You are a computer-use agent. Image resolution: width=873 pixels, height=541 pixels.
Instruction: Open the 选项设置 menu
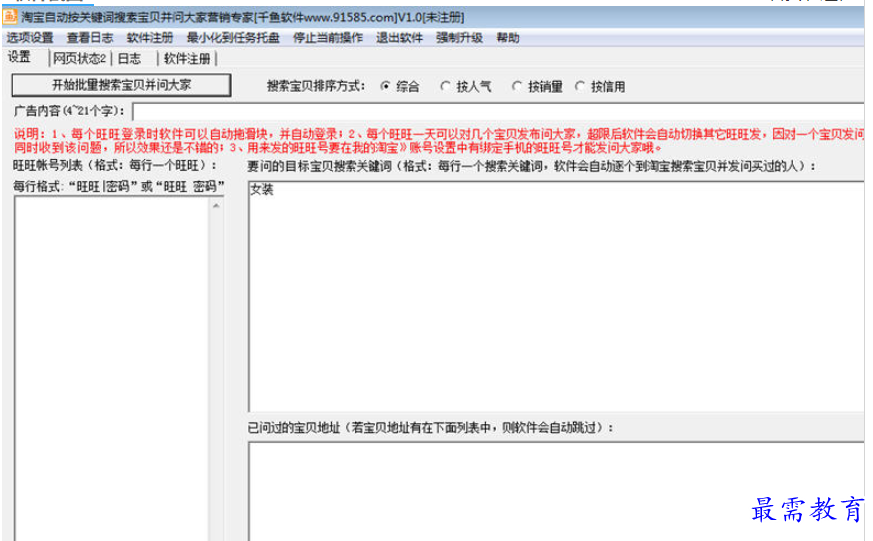[x=30, y=38]
